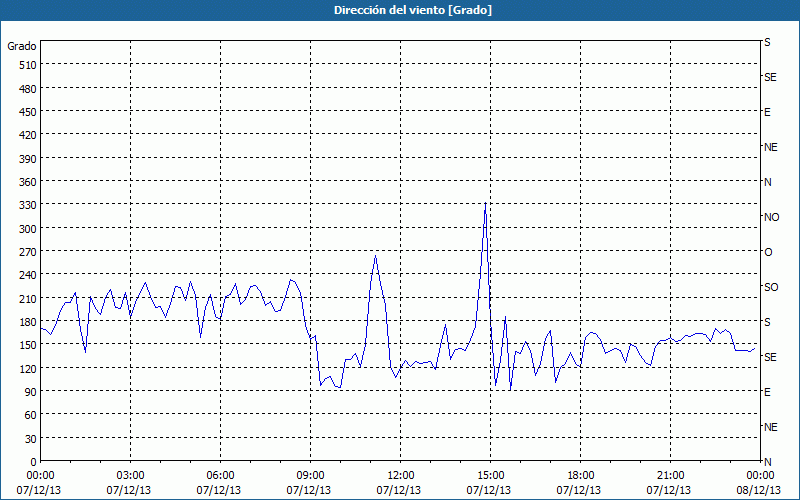This screenshot has height=500, width=800.
Task: Click the 12:00 time label on x-axis
Action: pyautogui.click(x=401, y=476)
